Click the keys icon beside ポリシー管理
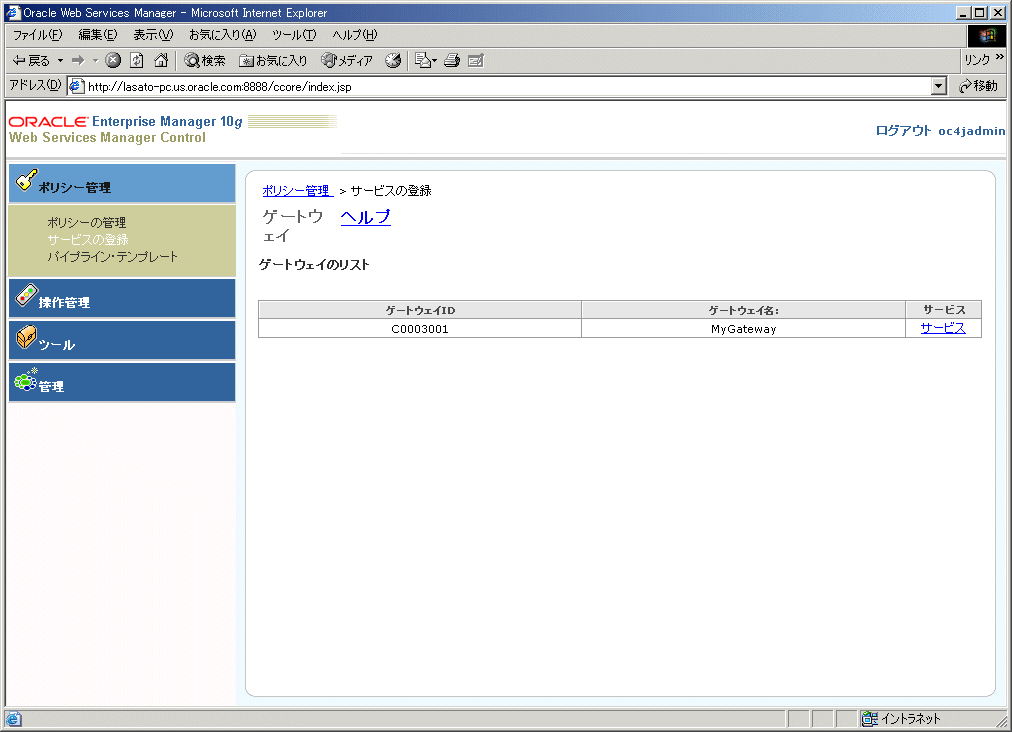 [26, 180]
